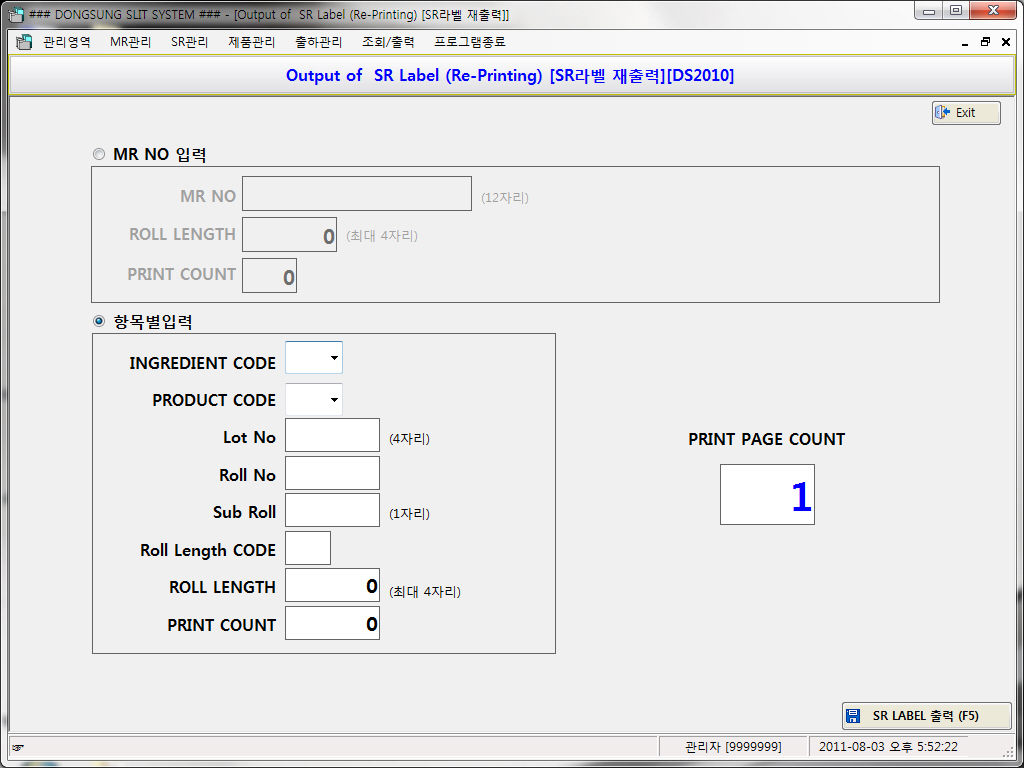This screenshot has width=1024, height=768.
Task: Click the 관리자 [9999999] status bar entry
Action: (733, 746)
